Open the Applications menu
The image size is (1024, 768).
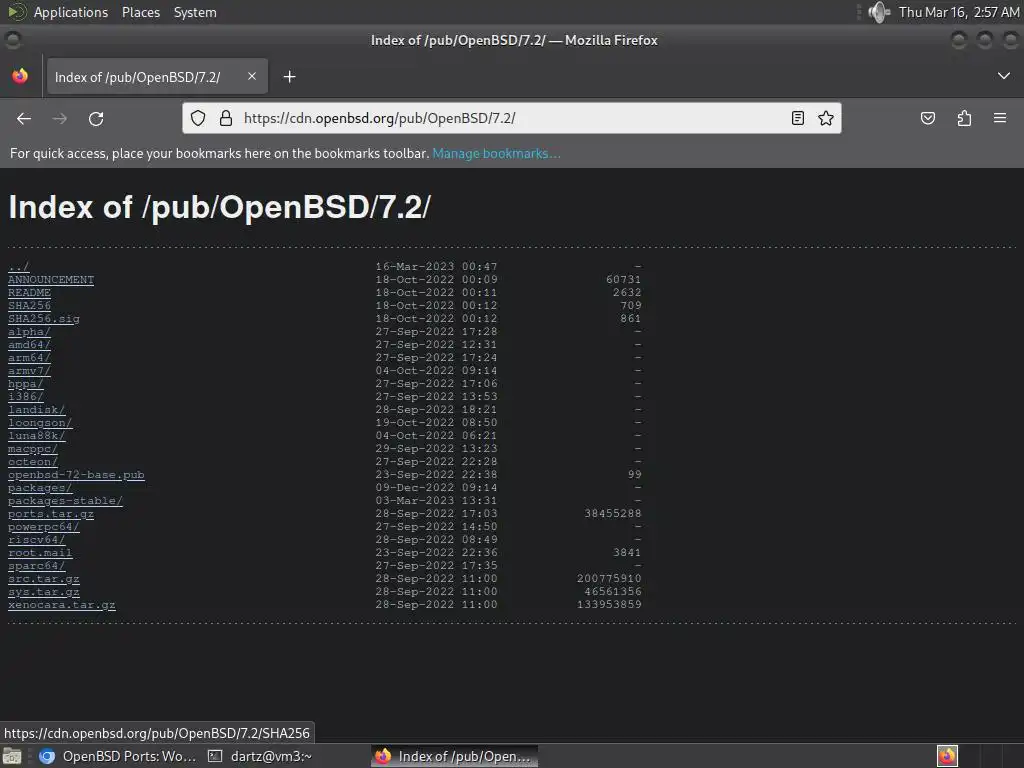71,12
